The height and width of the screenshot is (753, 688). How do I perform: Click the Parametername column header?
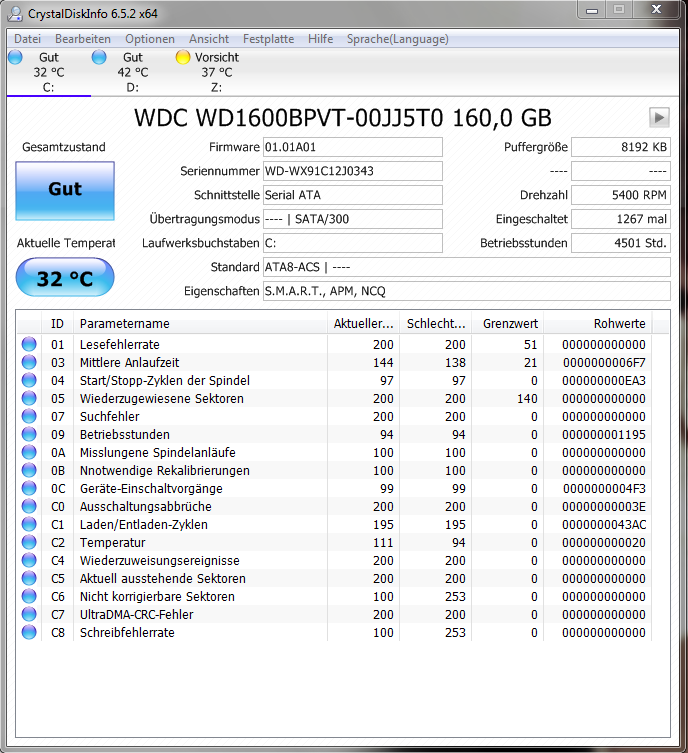[x=200, y=324]
